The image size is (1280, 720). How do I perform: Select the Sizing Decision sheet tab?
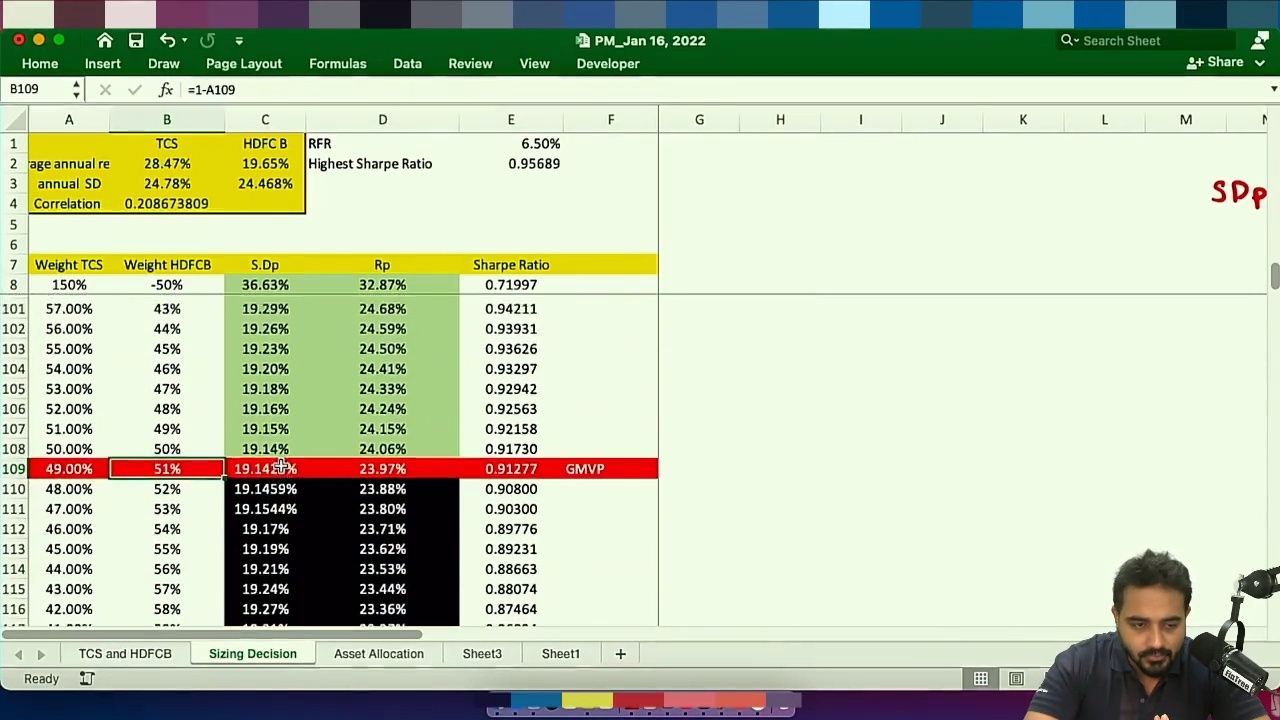pos(253,654)
